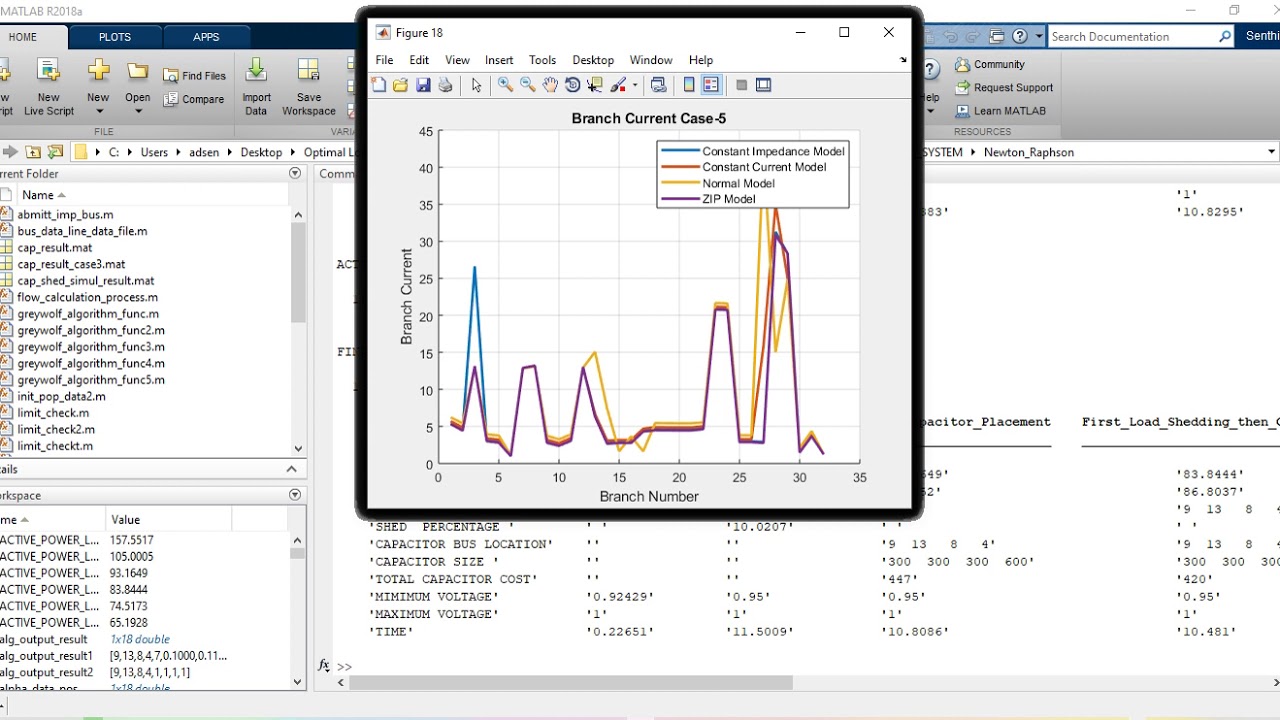1280x720 pixels.
Task: Click Find Files in the FILE section
Action: point(194,76)
